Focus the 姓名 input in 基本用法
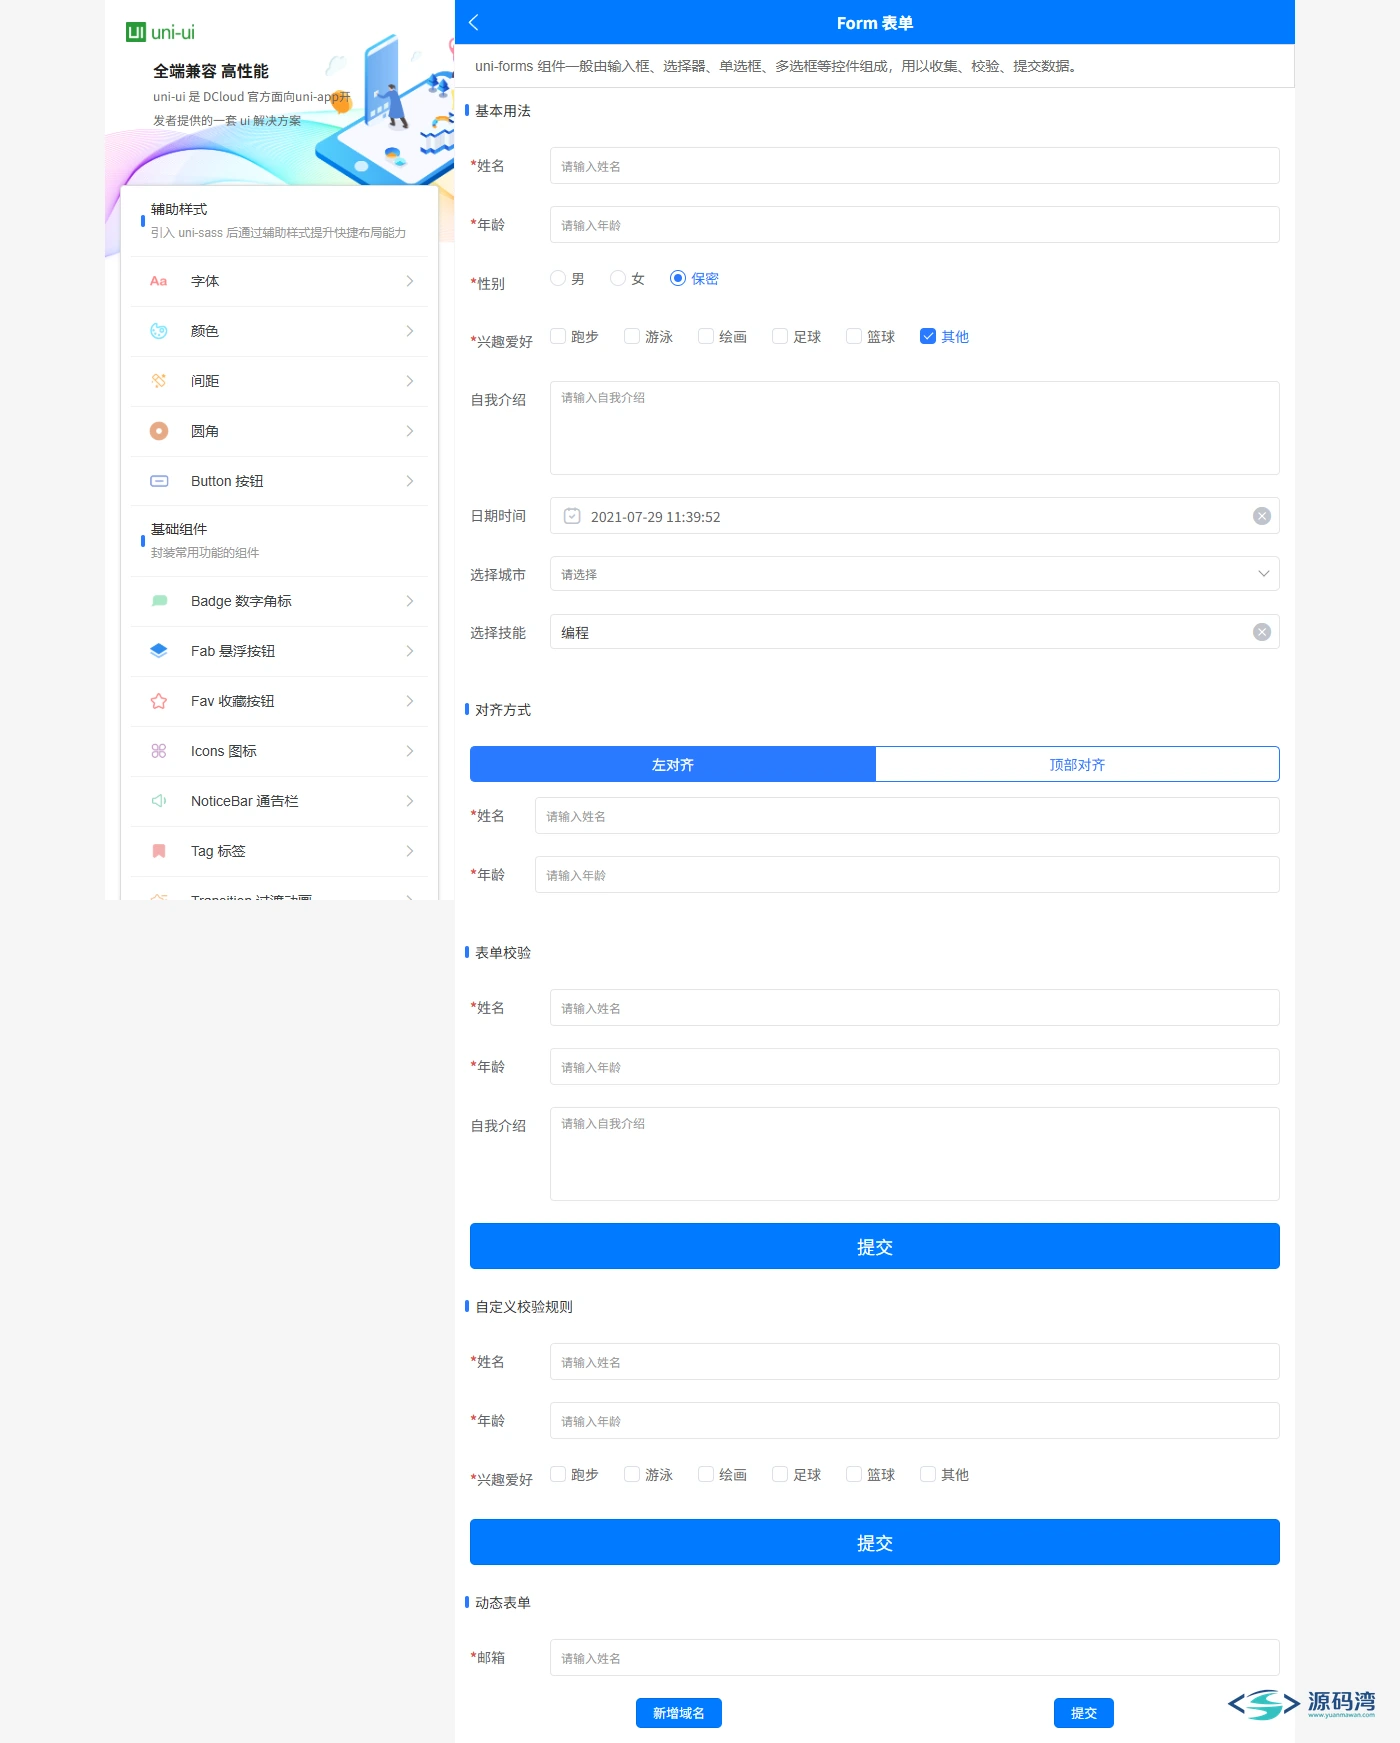The height and width of the screenshot is (1743, 1400). (915, 166)
